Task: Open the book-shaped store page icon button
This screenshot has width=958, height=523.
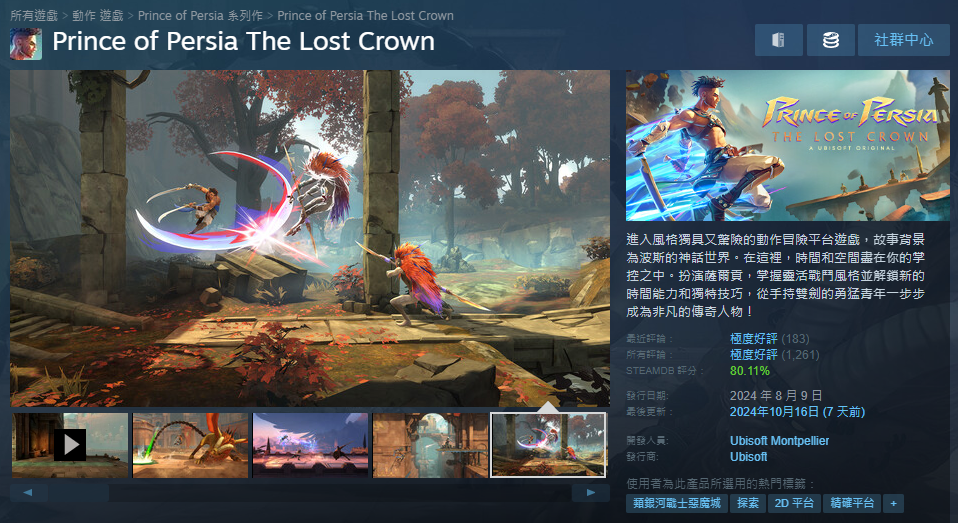Action: click(778, 40)
